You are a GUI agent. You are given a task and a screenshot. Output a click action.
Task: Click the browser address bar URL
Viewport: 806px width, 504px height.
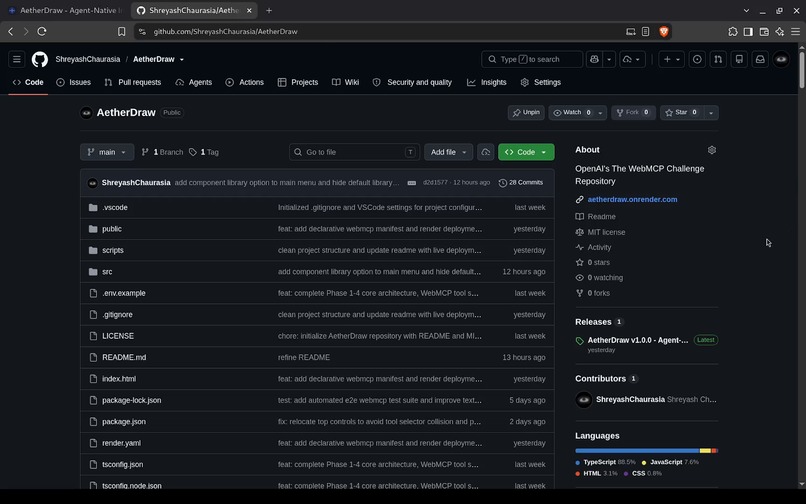[x=225, y=31]
